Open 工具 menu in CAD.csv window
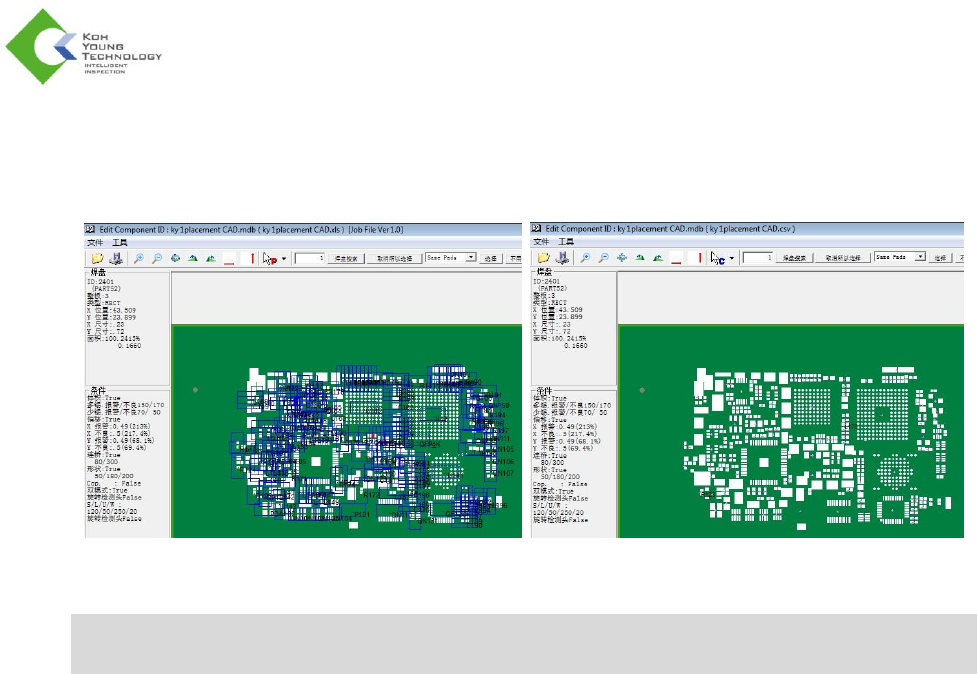The width and height of the screenshot is (977, 674). (566, 242)
